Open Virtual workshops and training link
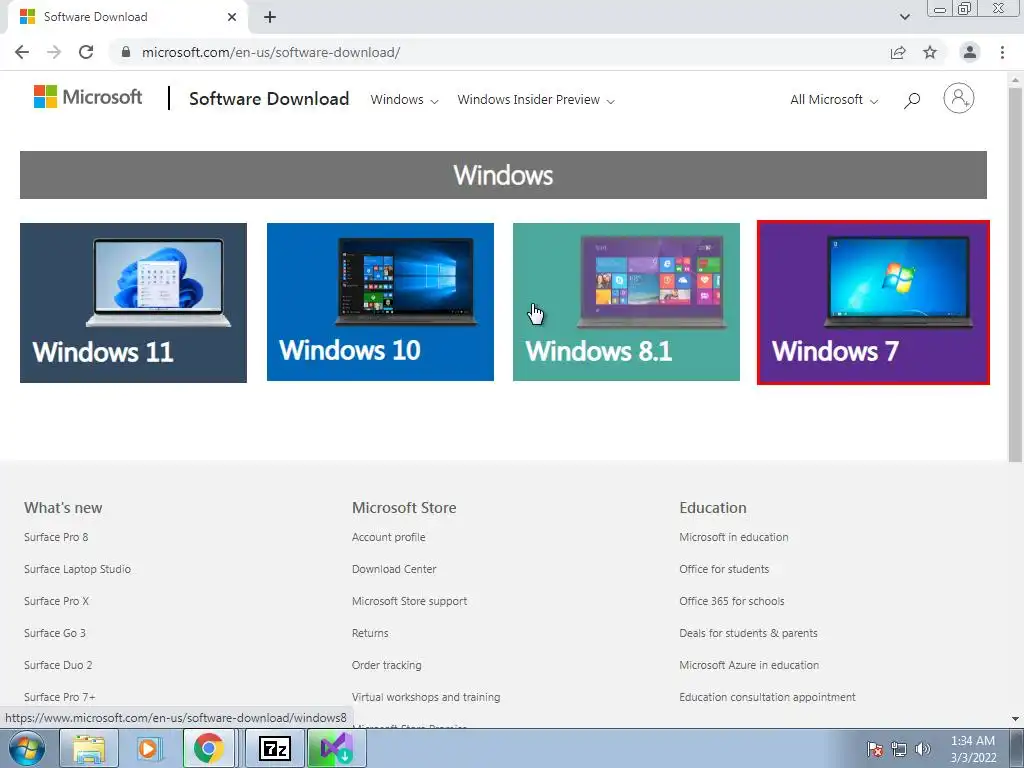1024x768 pixels. click(x=426, y=697)
